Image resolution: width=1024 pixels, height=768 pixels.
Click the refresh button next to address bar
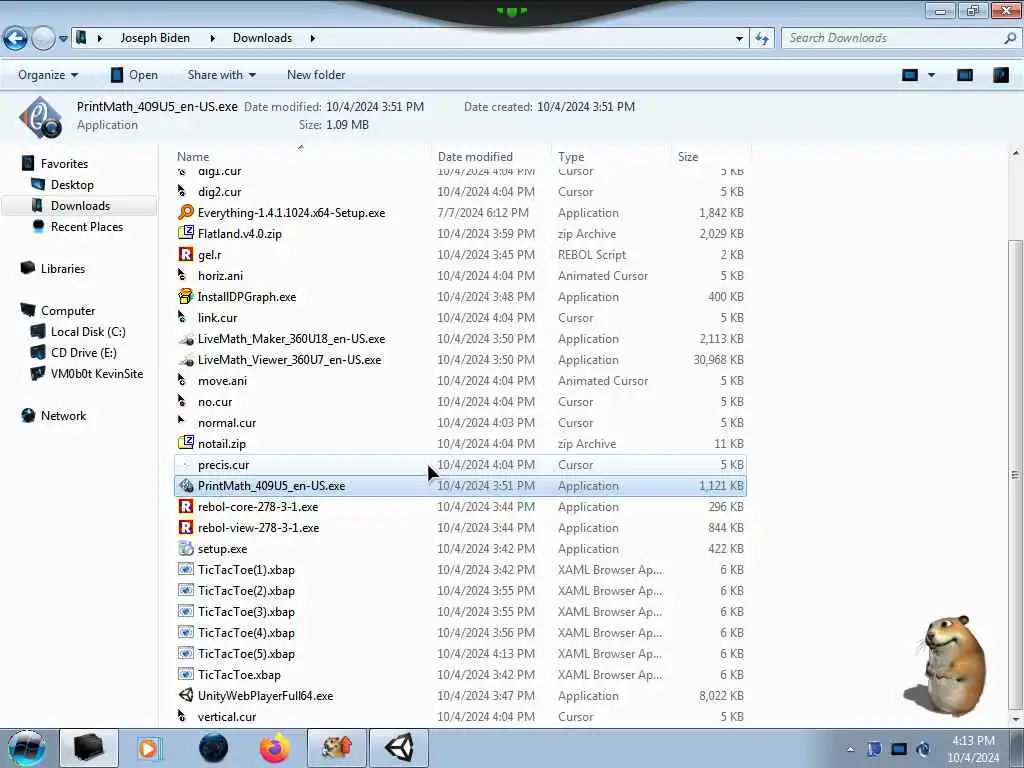pos(762,39)
